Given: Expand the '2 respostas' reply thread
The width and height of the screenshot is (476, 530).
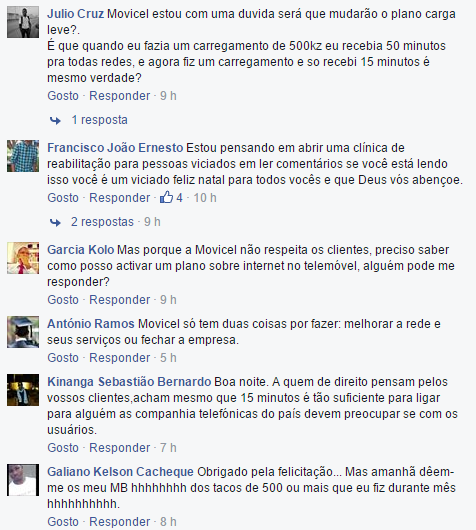Looking at the screenshot, I should click(x=102, y=222).
